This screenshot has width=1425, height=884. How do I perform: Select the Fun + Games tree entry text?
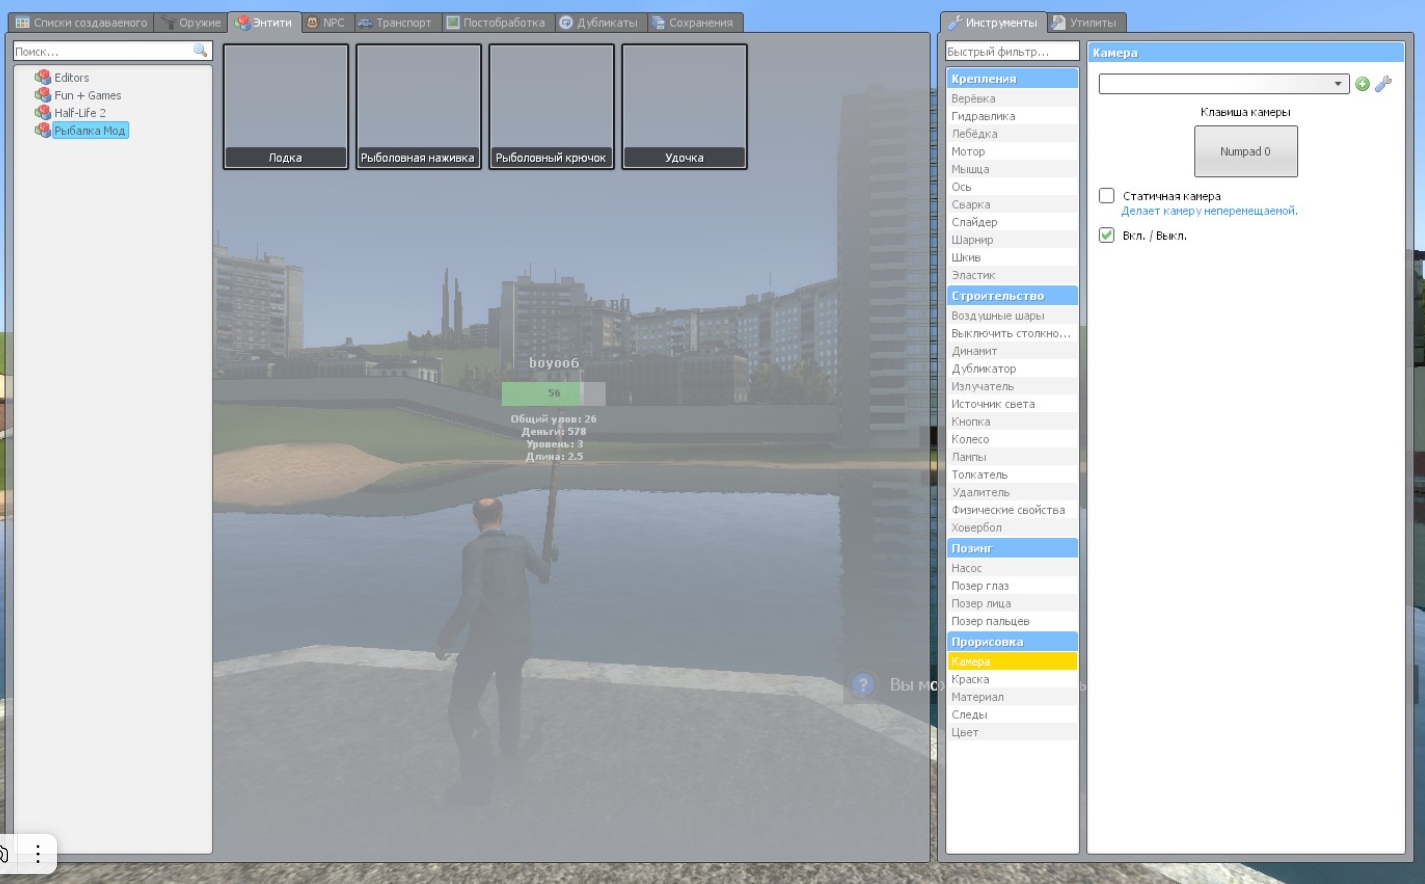pos(88,95)
